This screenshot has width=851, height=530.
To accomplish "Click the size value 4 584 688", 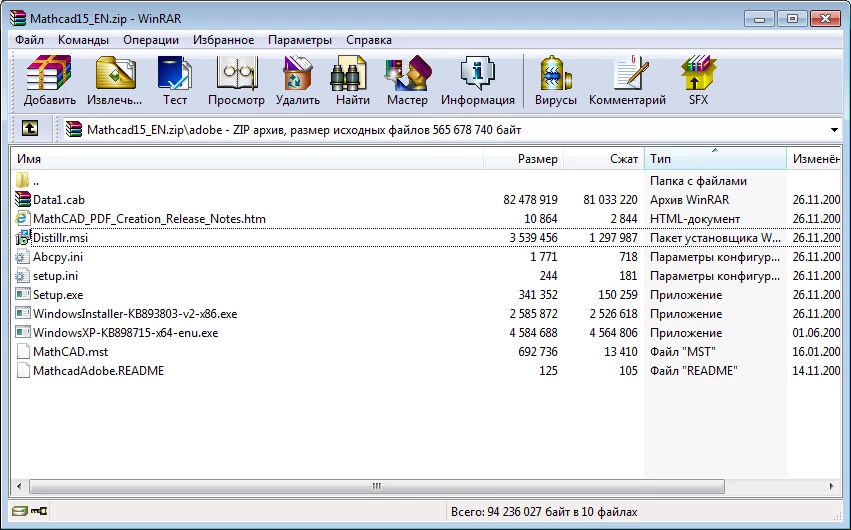I will pos(534,333).
